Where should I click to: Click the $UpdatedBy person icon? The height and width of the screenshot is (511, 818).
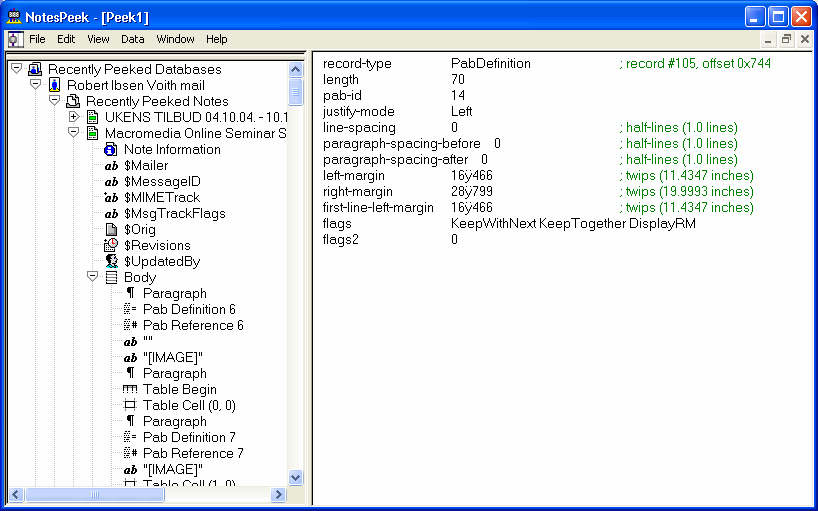click(x=112, y=261)
